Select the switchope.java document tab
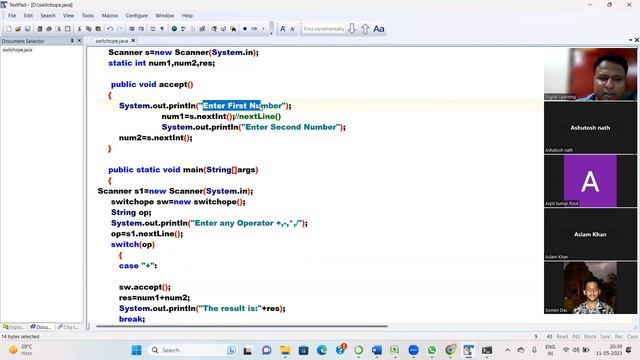The height and width of the screenshot is (360, 640). pyautogui.click(x=111, y=41)
